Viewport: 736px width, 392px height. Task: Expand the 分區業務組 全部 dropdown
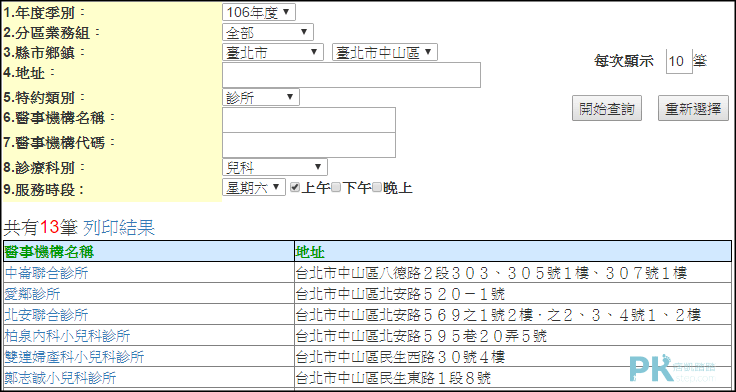tap(268, 32)
